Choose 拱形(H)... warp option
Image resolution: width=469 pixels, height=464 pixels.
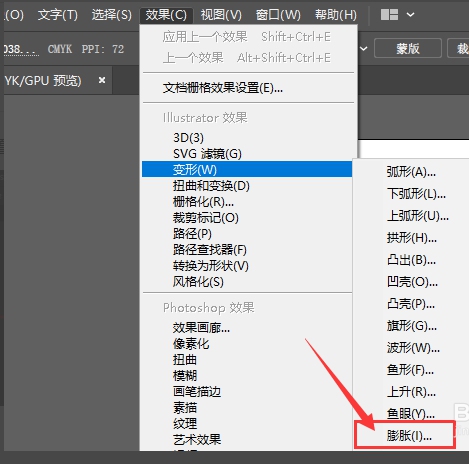coord(411,238)
